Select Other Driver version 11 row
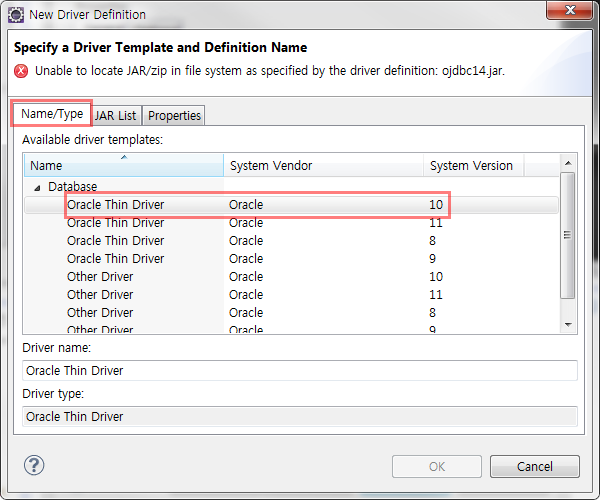This screenshot has height=500, width=600. coord(291,295)
